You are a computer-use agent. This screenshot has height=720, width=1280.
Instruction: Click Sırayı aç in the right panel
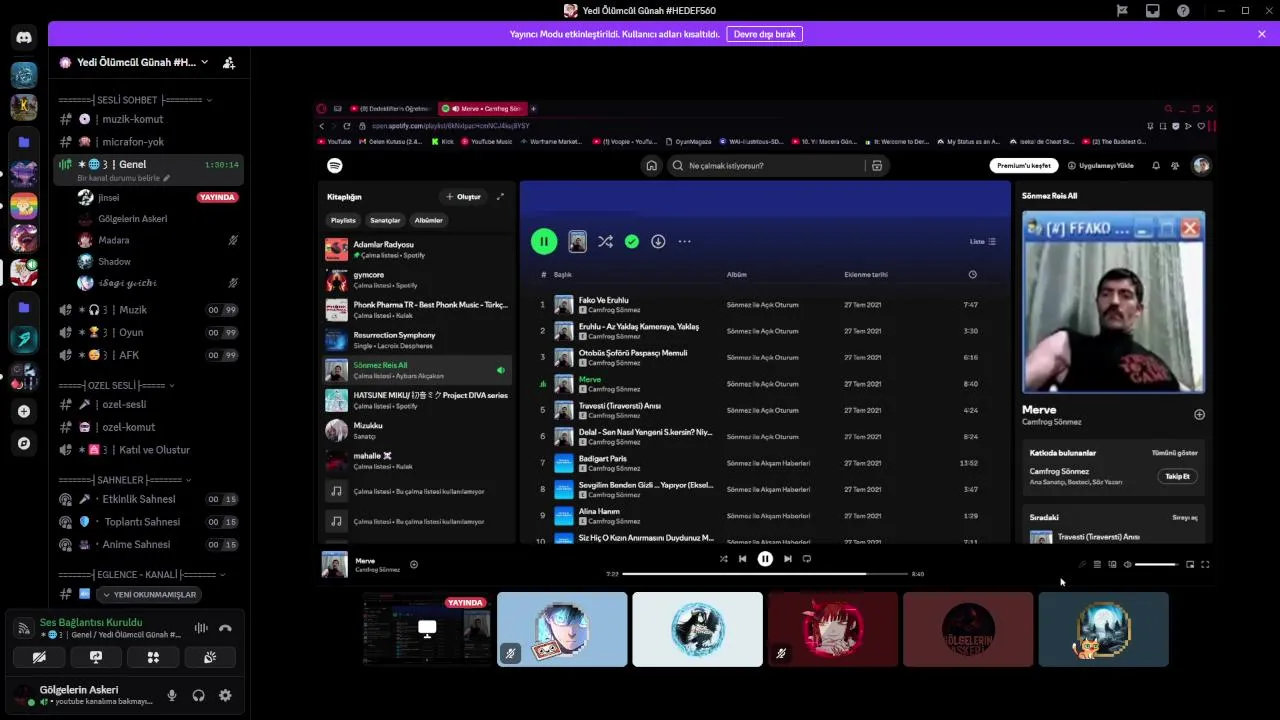pyautogui.click(x=1185, y=517)
